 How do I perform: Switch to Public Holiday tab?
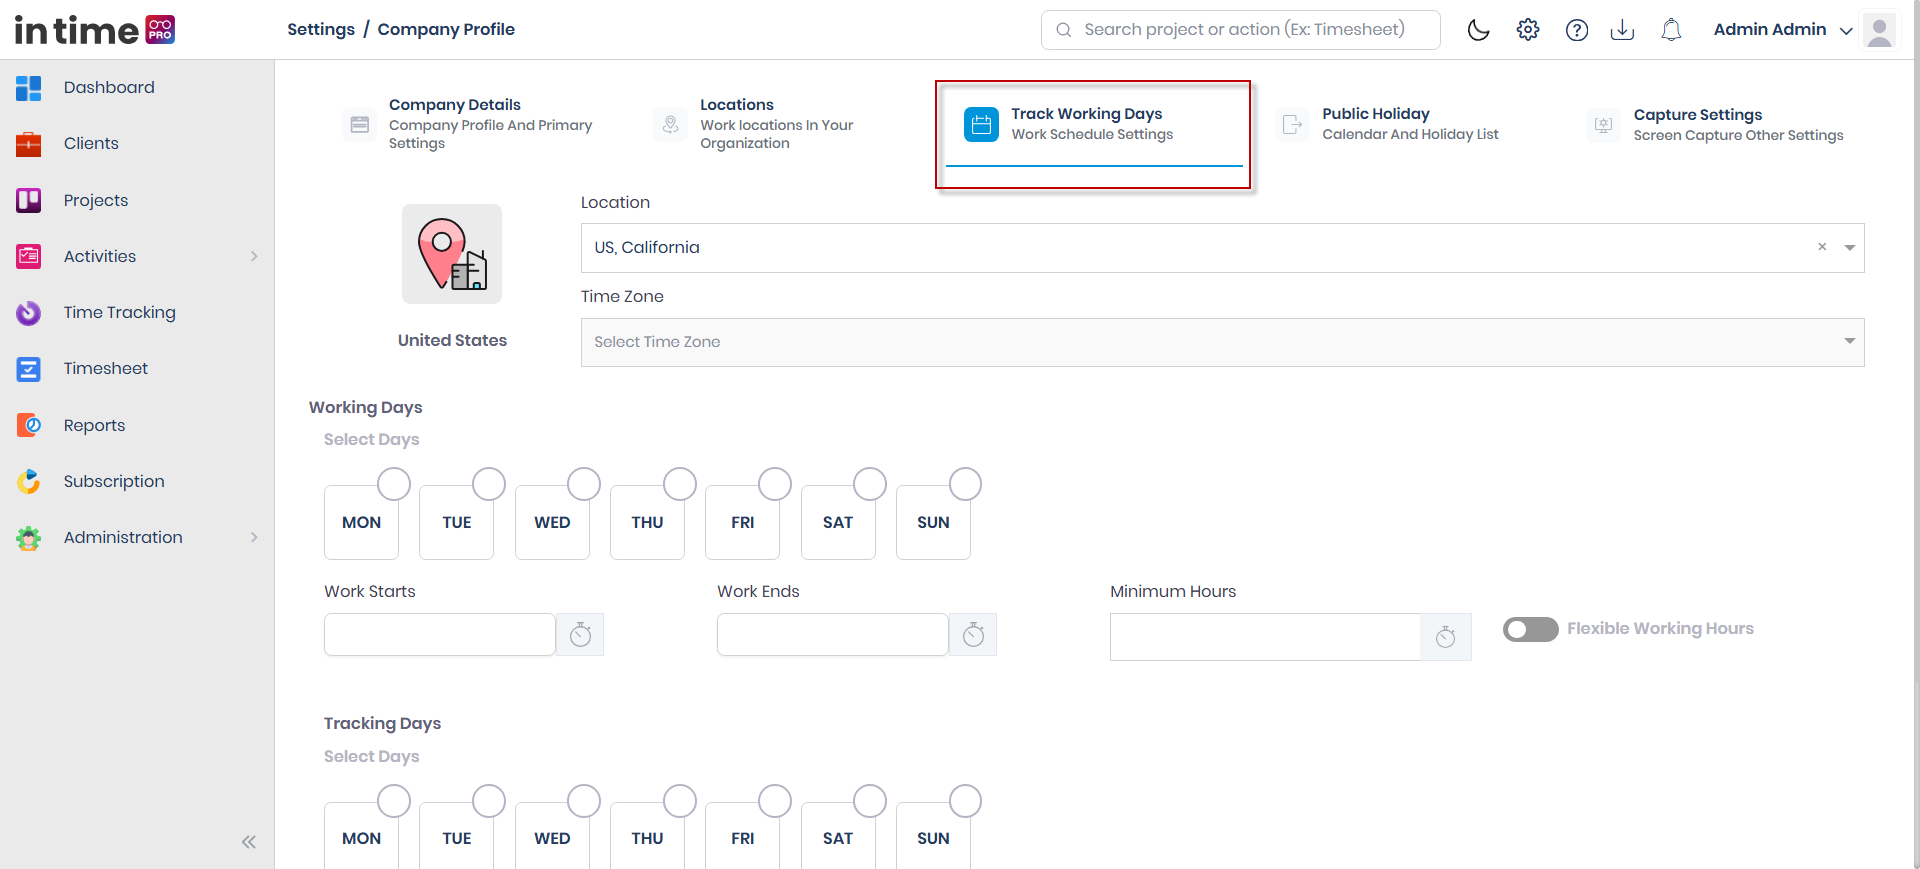pyautogui.click(x=1390, y=124)
